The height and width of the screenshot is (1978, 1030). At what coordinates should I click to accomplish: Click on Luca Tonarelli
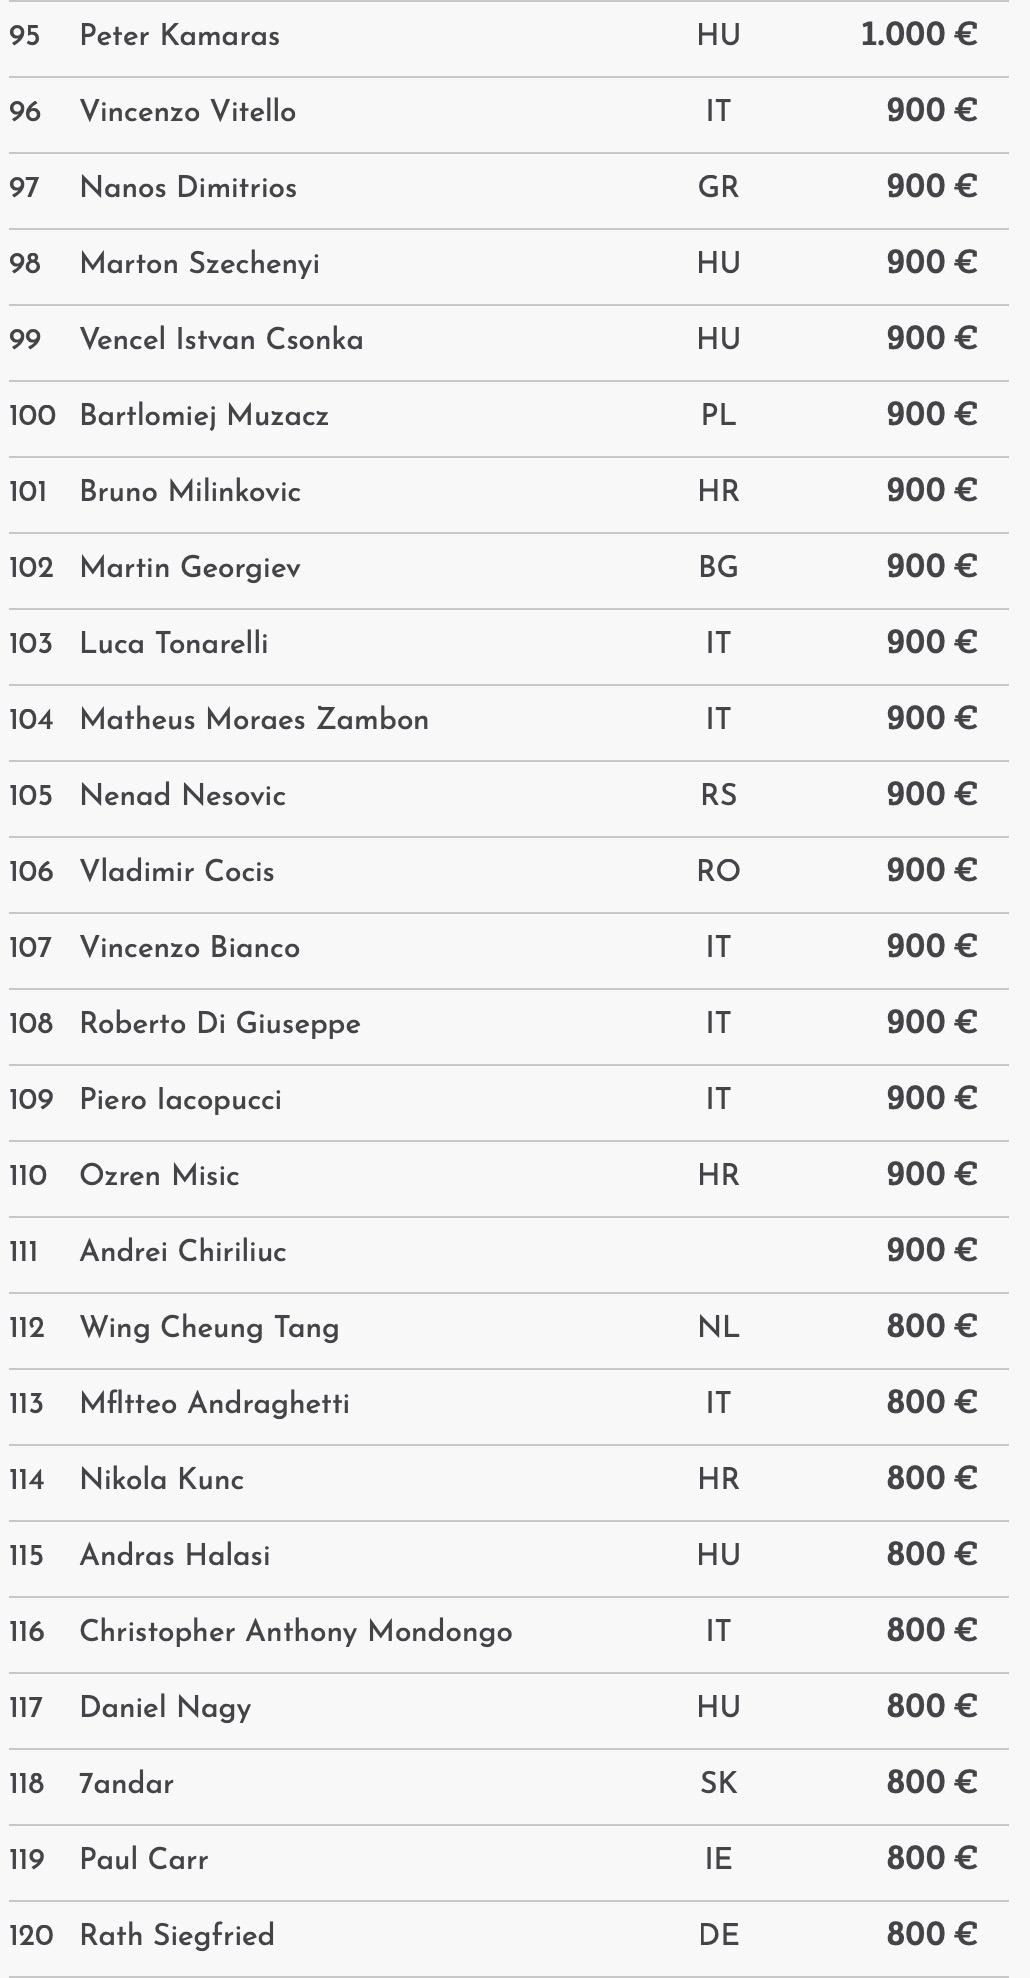[x=174, y=644]
